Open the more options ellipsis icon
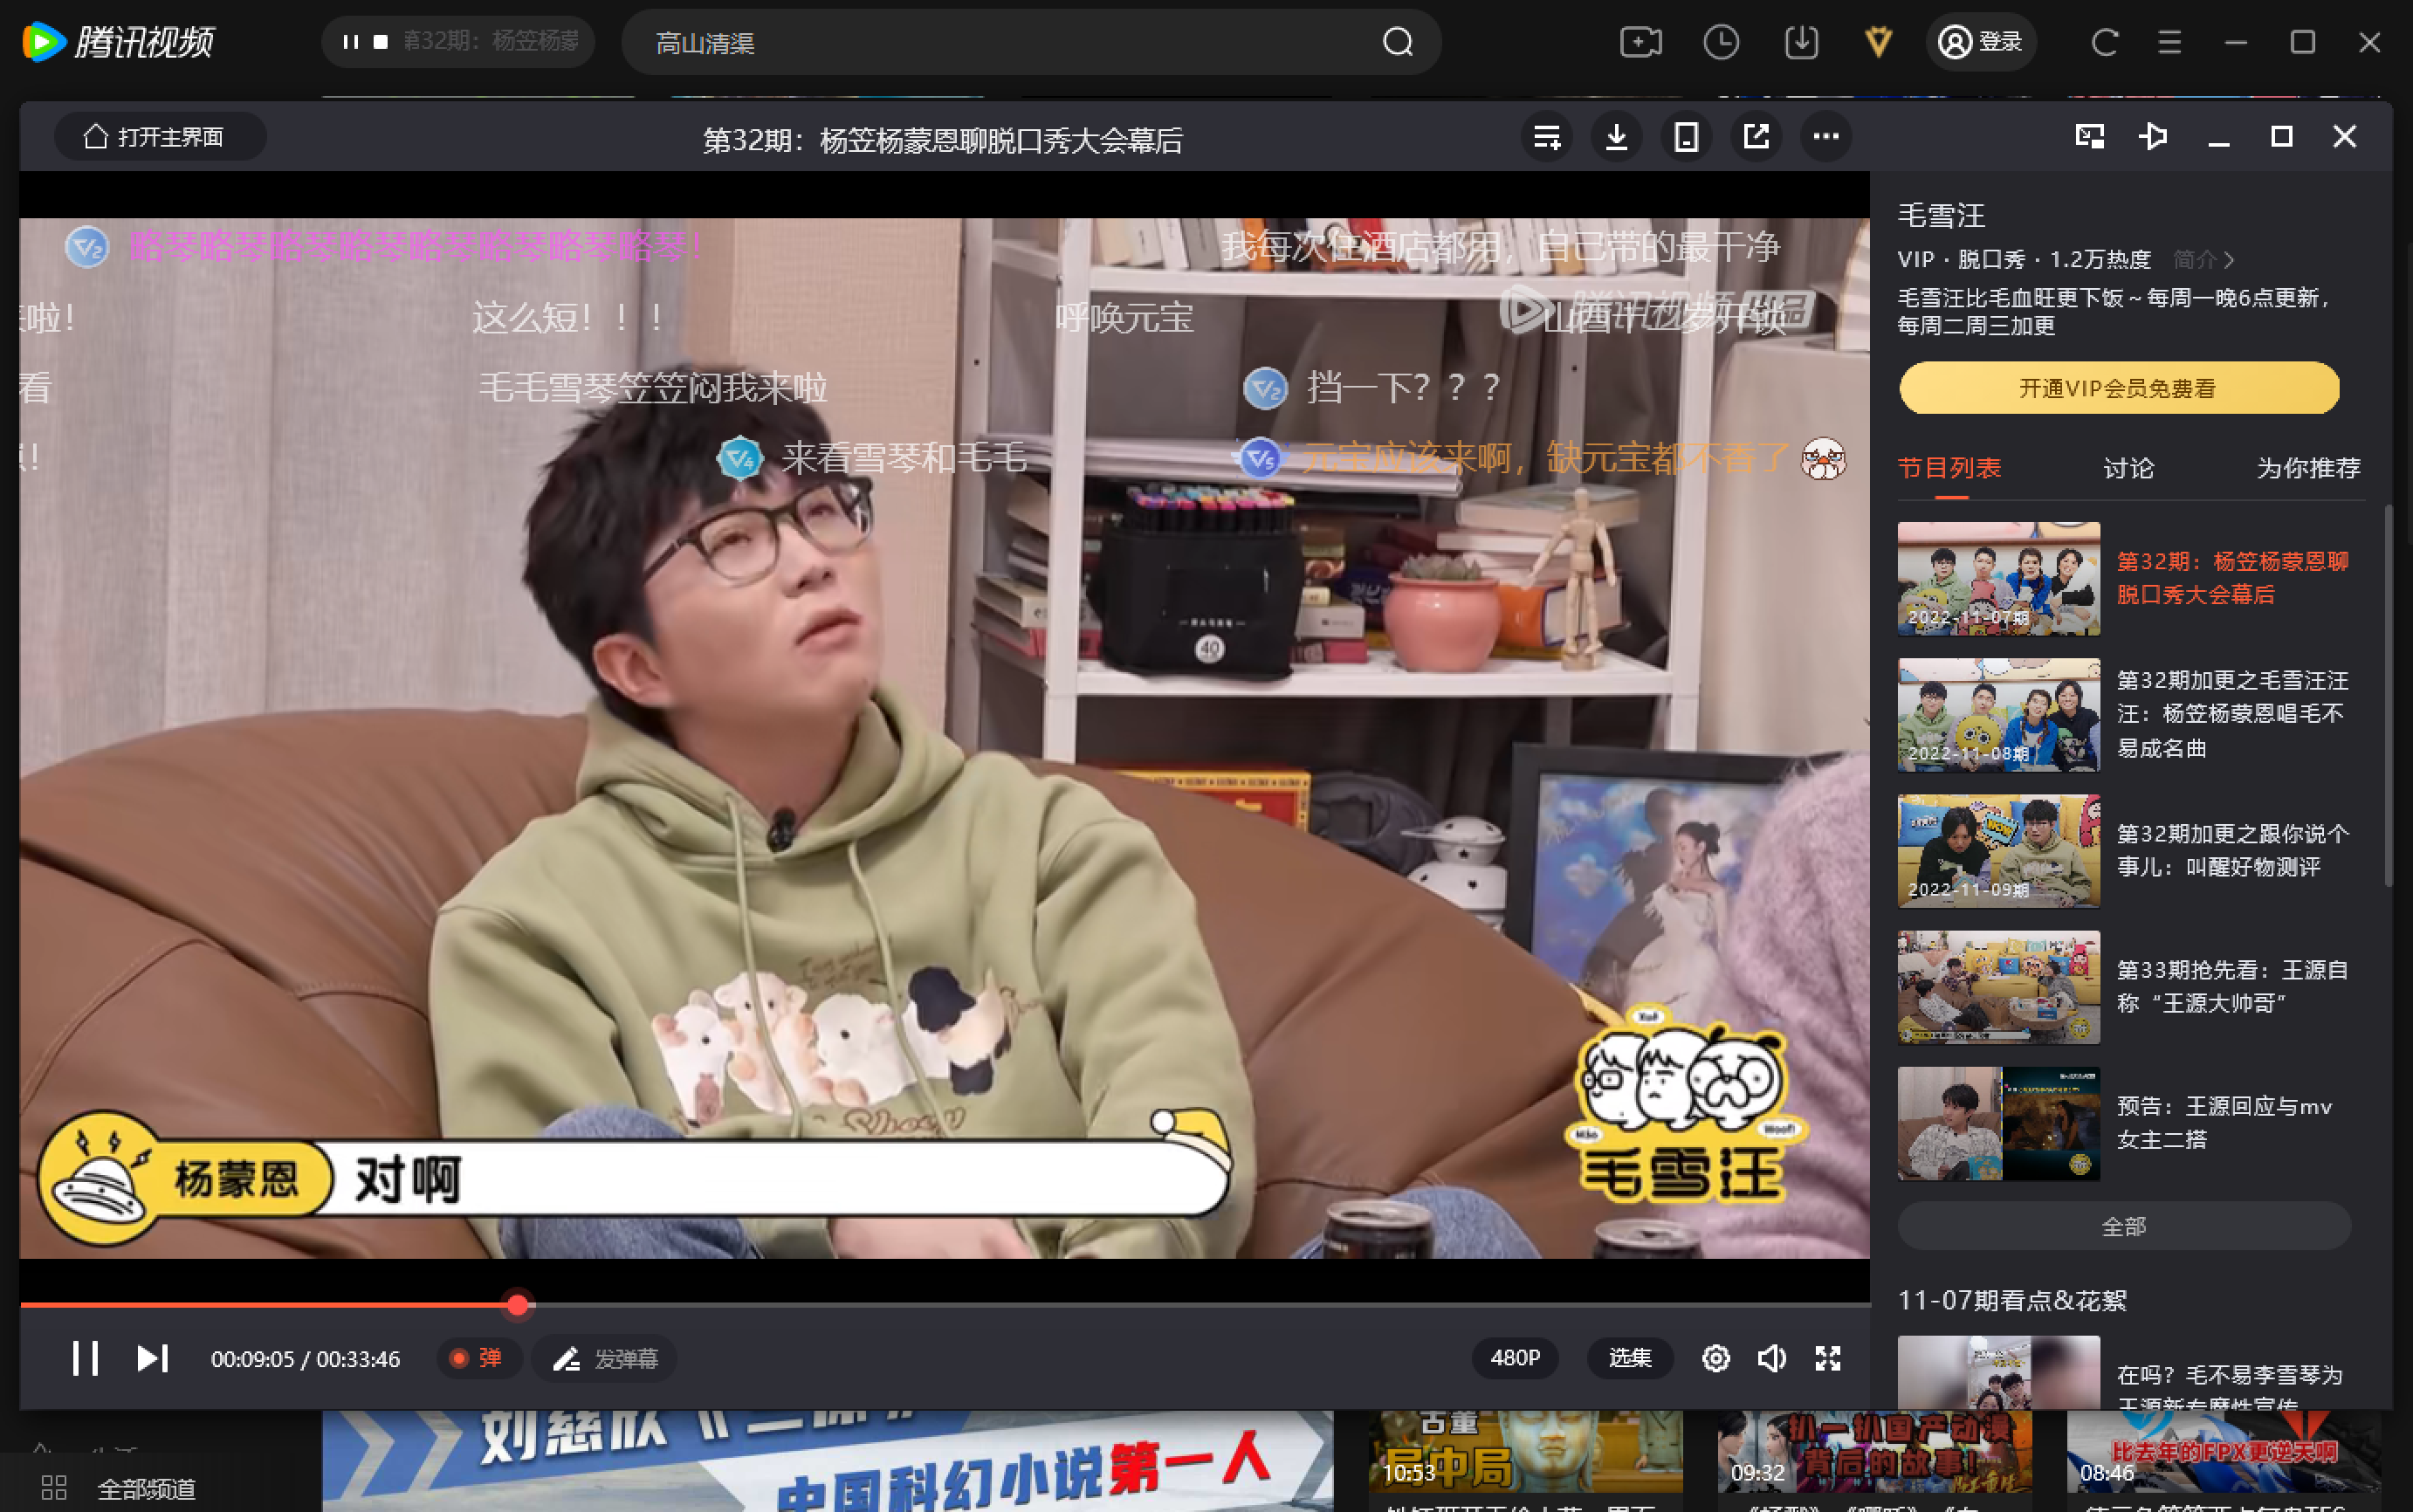This screenshot has height=1512, width=2413. point(1826,137)
